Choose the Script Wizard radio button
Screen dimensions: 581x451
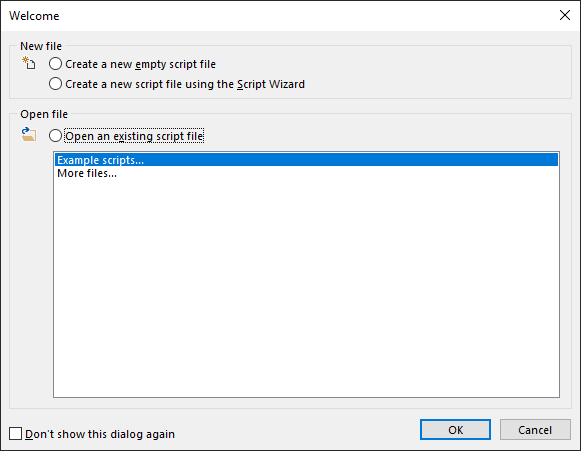coord(55,84)
